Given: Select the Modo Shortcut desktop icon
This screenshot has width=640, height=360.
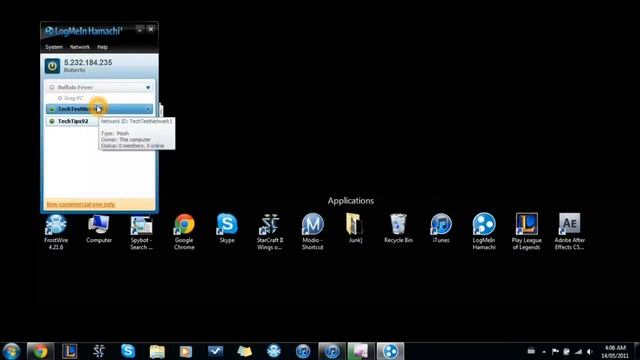Looking at the screenshot, I should [313, 232].
